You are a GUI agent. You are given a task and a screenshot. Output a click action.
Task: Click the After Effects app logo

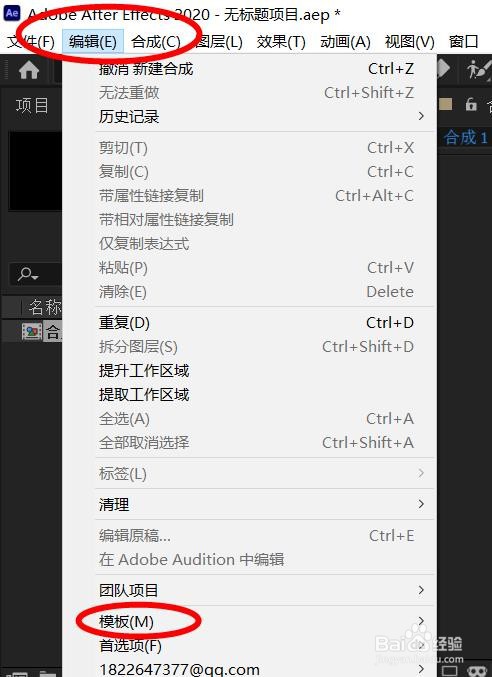point(12,13)
